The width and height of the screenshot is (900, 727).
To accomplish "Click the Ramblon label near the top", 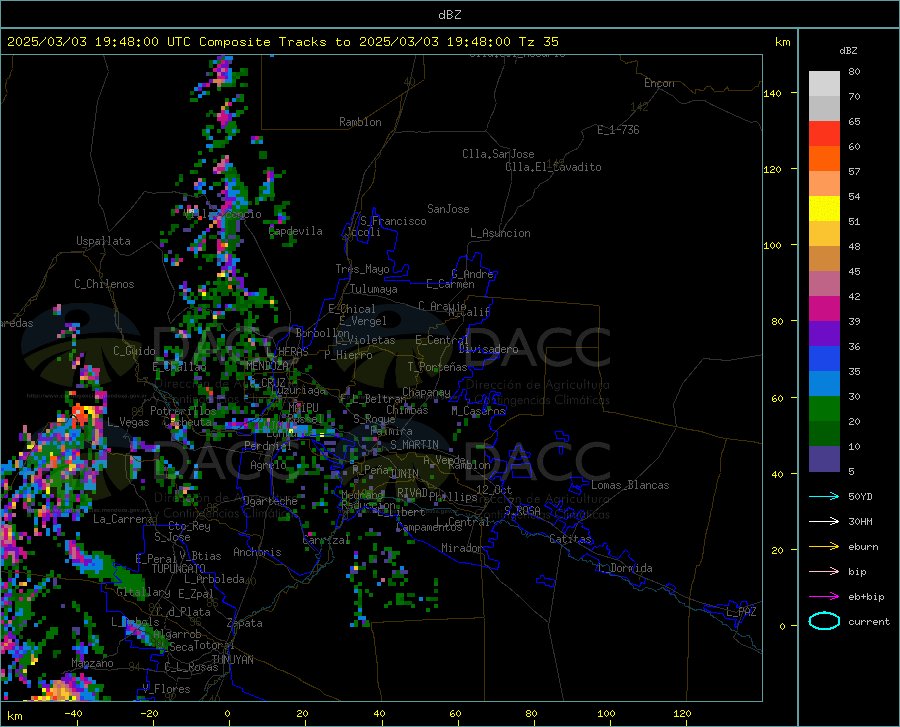I will (360, 122).
